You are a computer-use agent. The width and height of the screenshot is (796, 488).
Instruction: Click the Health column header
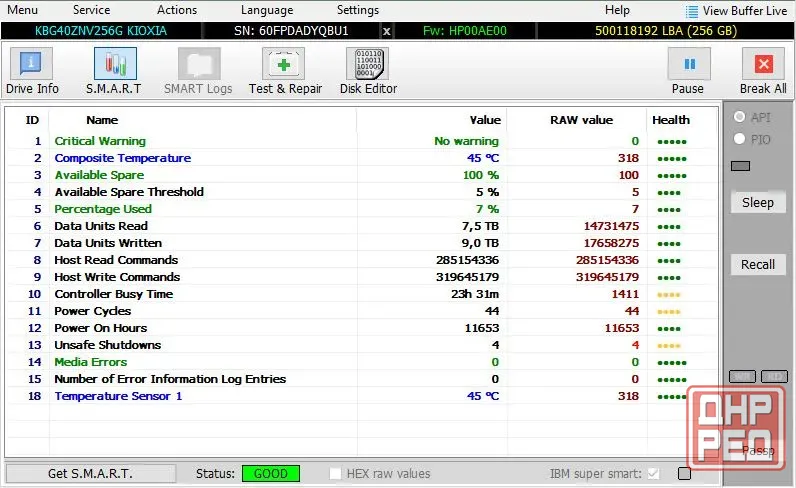[671, 120]
